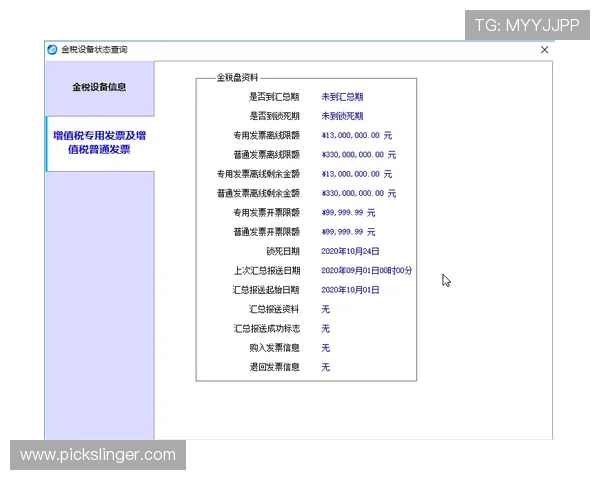Click the 购入发票信息 value 无
Screen dimensions: 600x480
[x=326, y=348]
